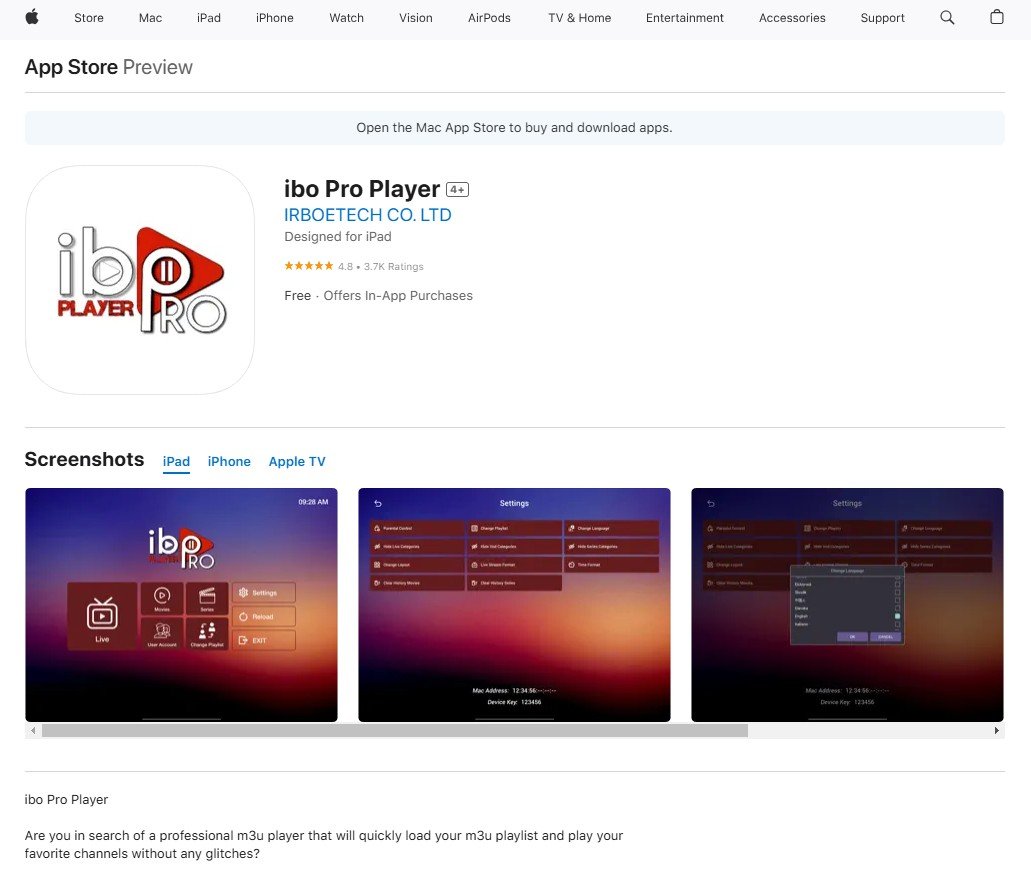Select the iPad screenshots tab
This screenshot has height=869, width=1031.
pos(176,461)
